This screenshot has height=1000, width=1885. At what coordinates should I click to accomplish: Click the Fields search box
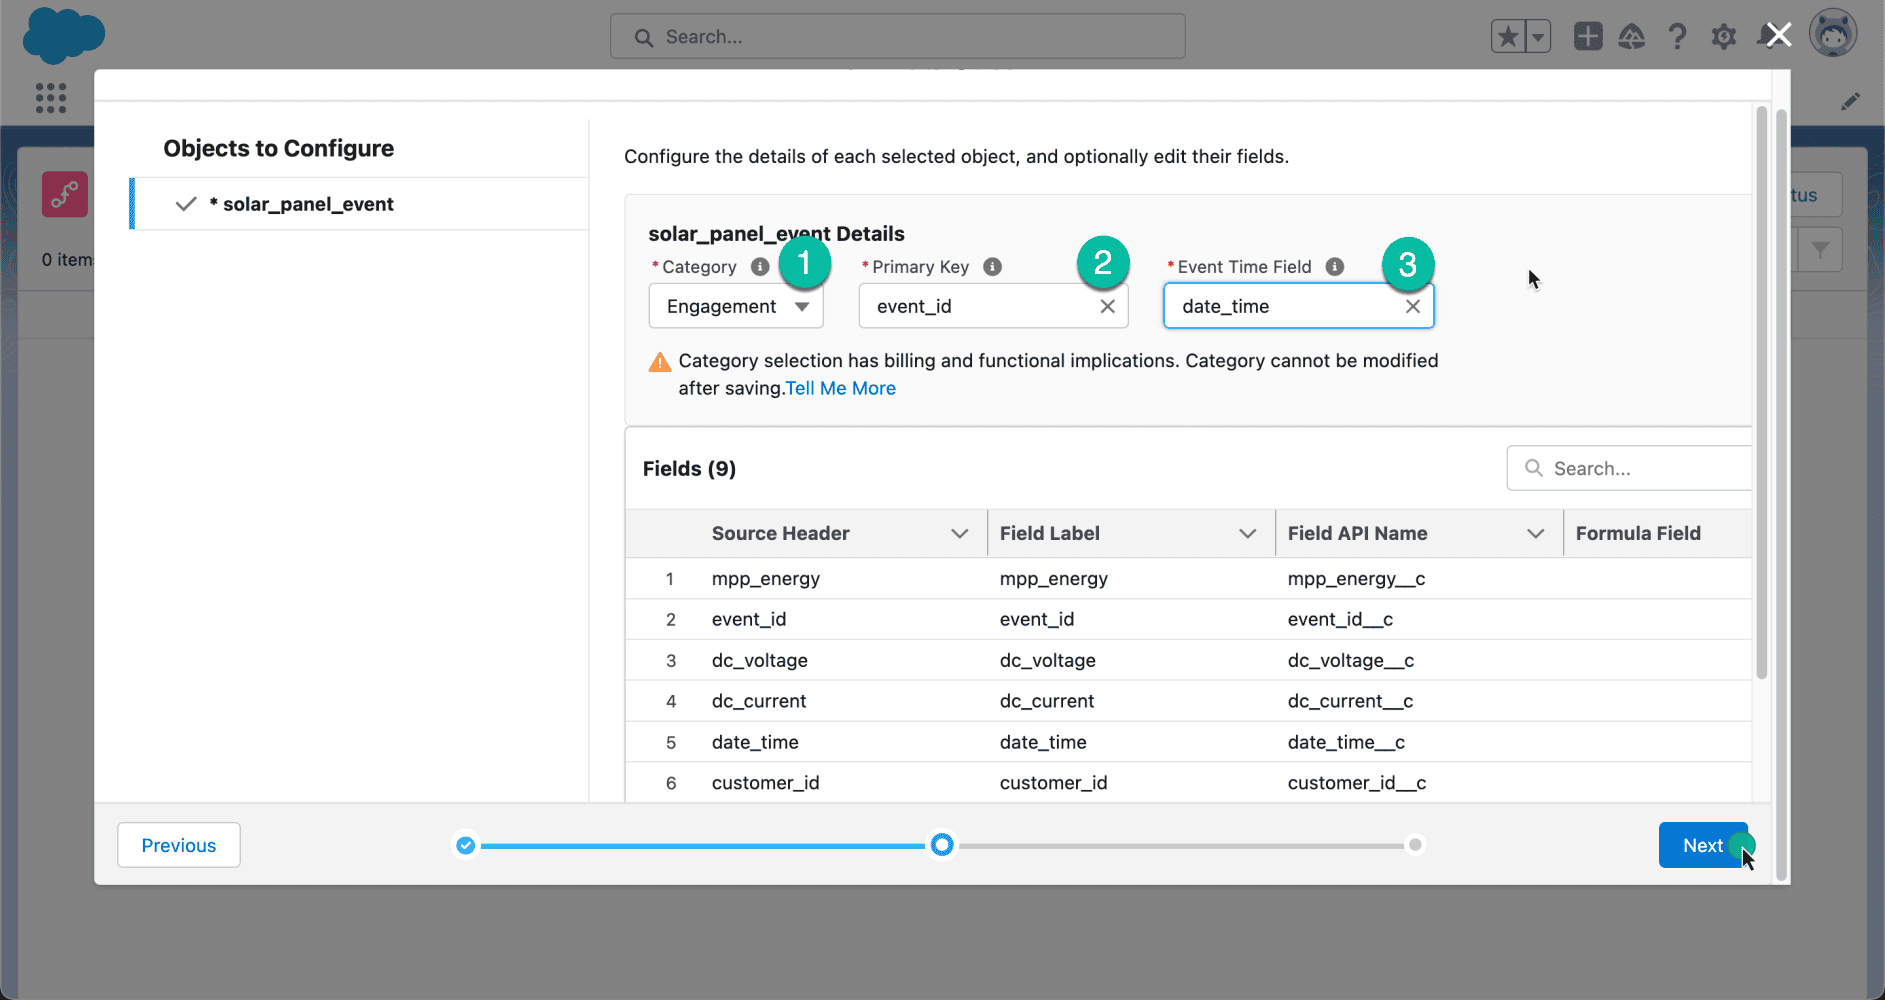(1630, 468)
